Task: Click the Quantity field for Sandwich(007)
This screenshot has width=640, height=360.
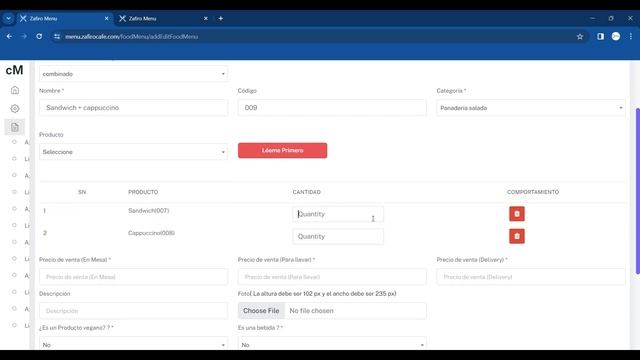Action: [338, 214]
